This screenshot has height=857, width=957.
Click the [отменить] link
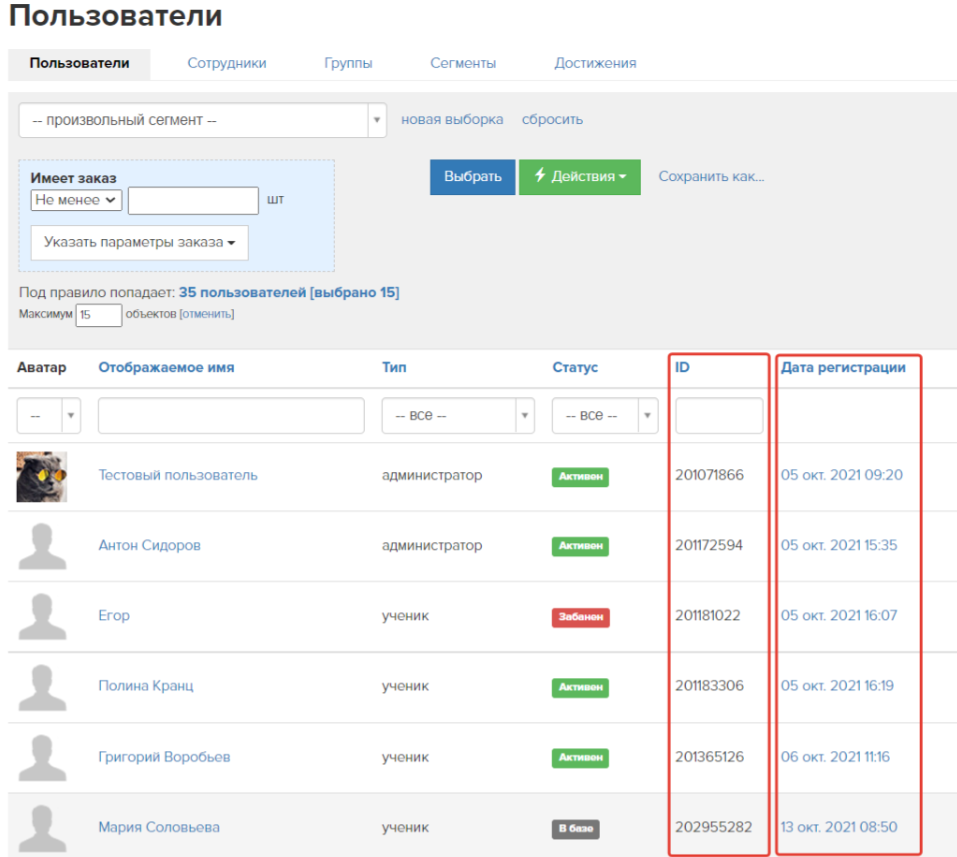coord(206,314)
